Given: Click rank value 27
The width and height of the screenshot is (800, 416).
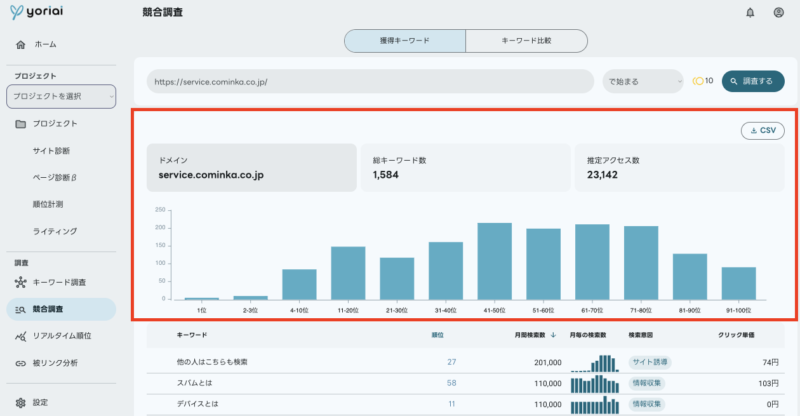Looking at the screenshot, I should pyautogui.click(x=452, y=362).
